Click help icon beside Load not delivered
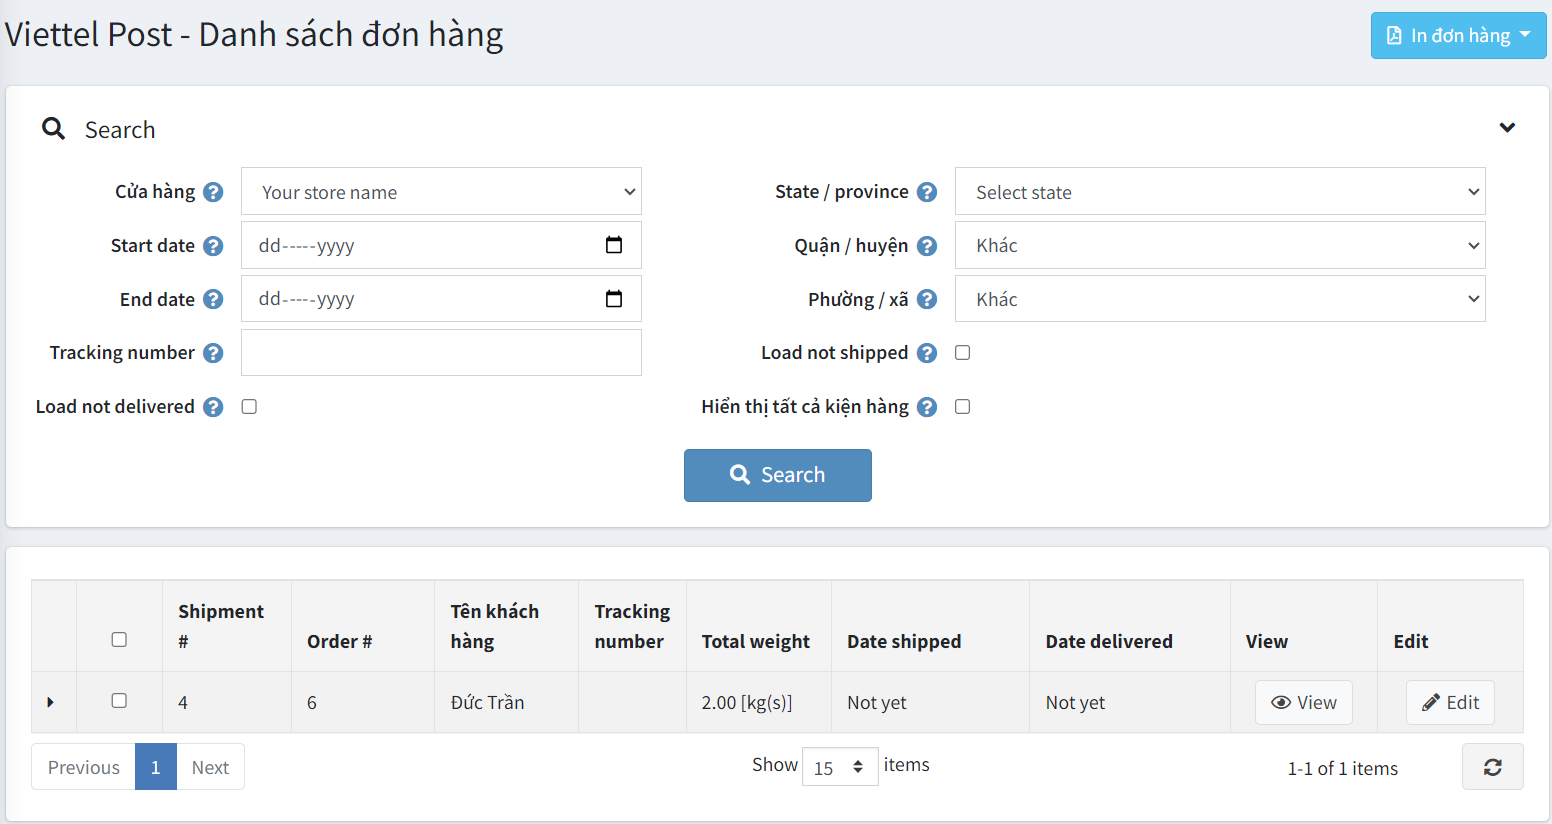 pyautogui.click(x=213, y=407)
